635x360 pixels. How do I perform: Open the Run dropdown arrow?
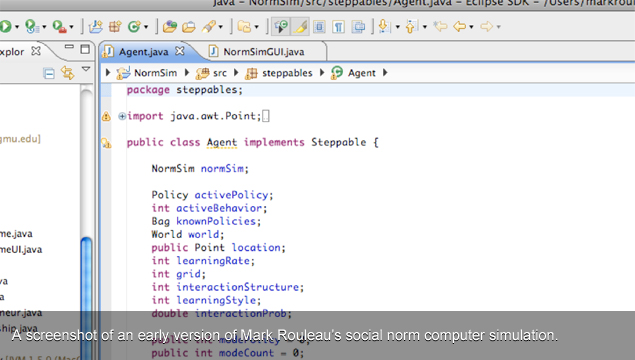17,27
